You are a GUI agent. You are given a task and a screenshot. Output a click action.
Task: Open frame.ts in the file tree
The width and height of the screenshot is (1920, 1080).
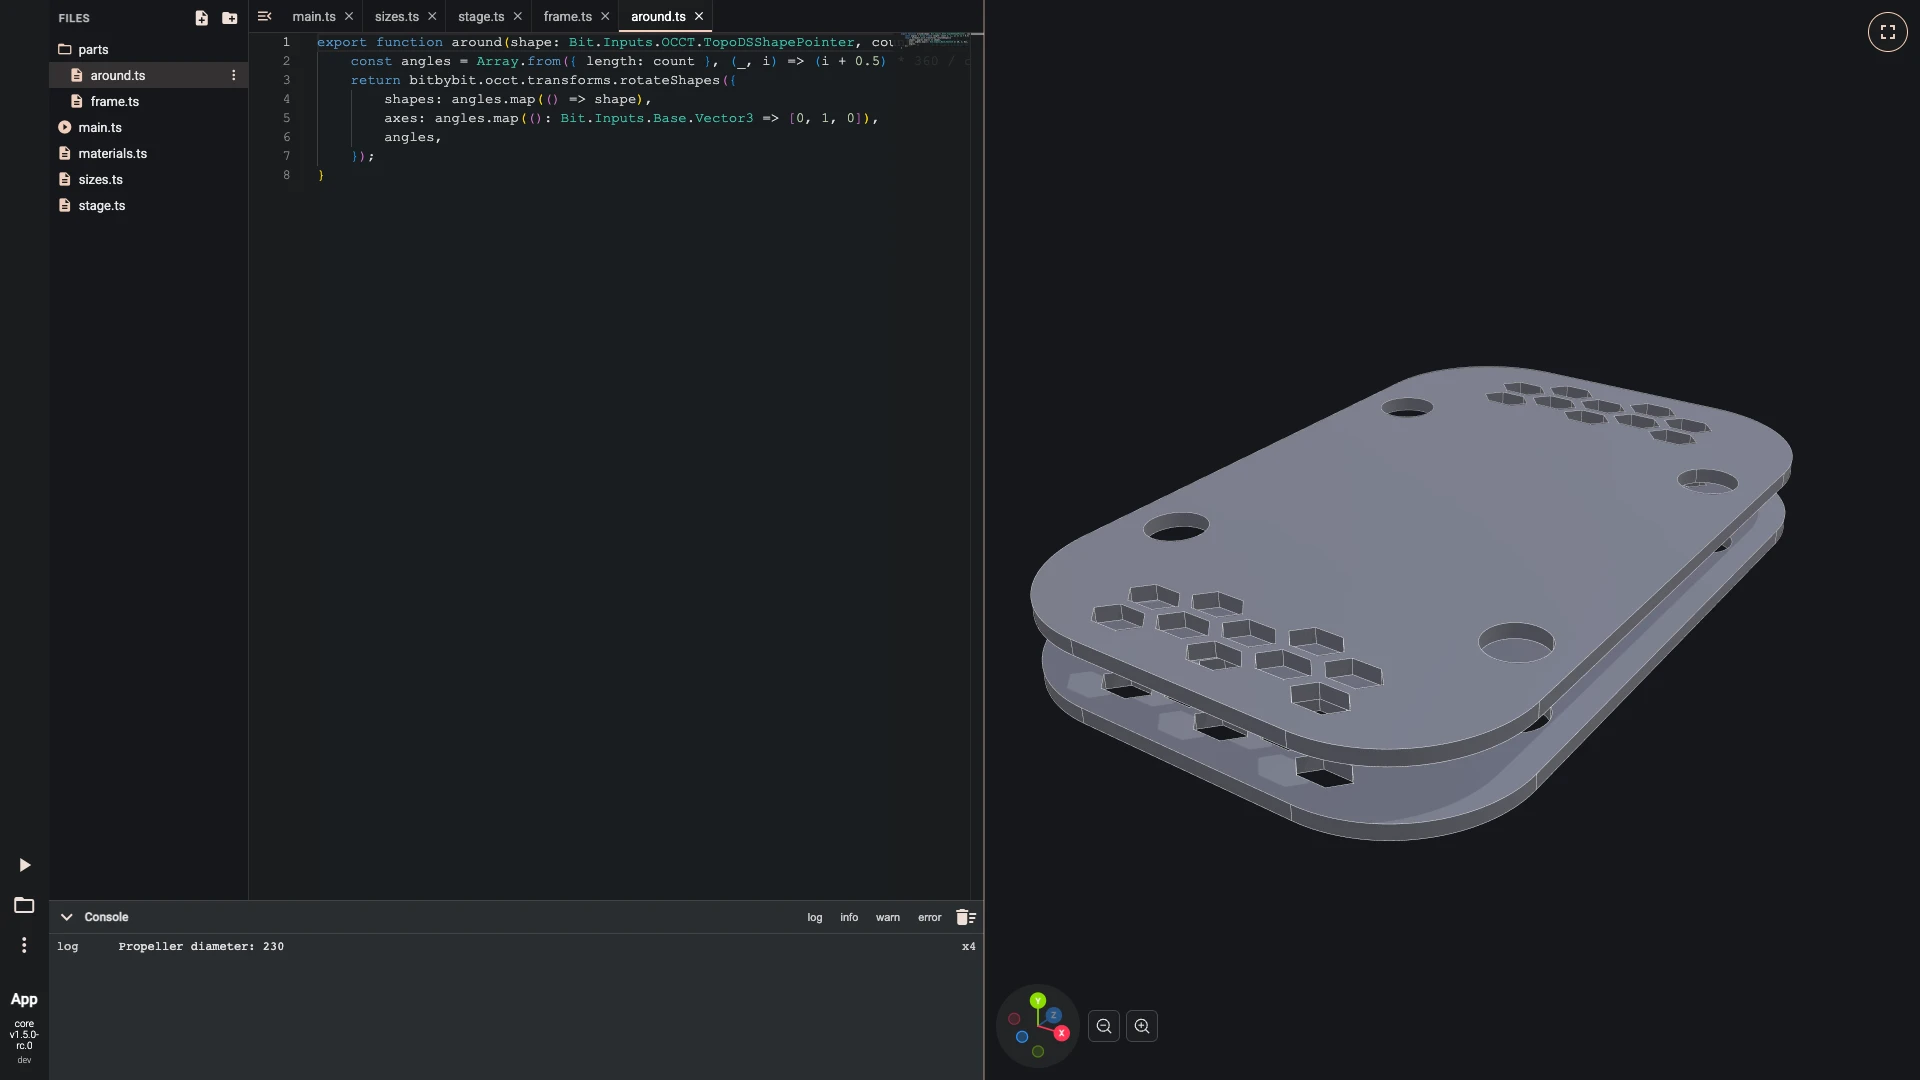[x=148, y=101]
